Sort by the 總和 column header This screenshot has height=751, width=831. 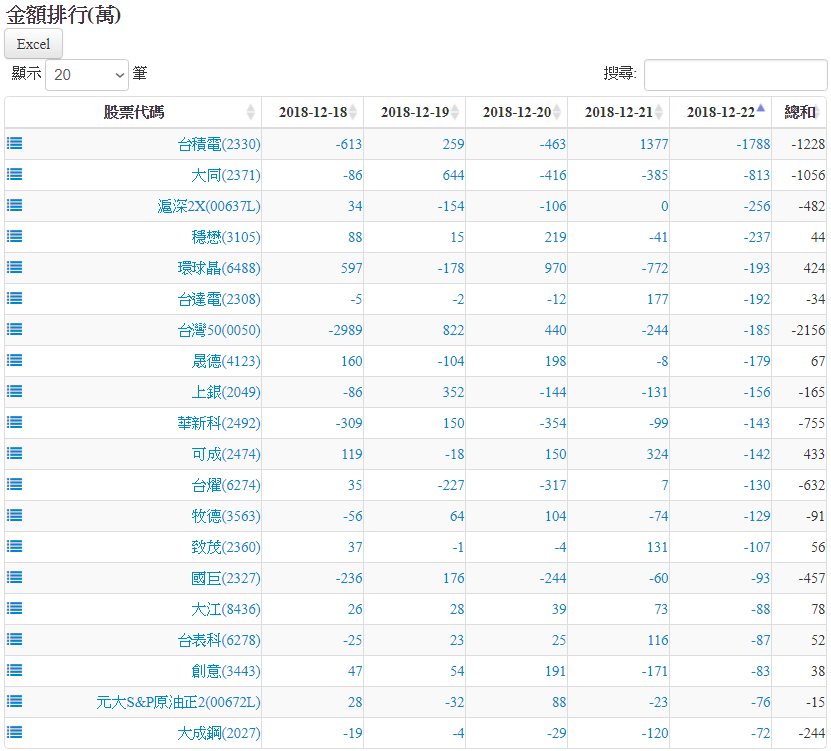(x=799, y=112)
